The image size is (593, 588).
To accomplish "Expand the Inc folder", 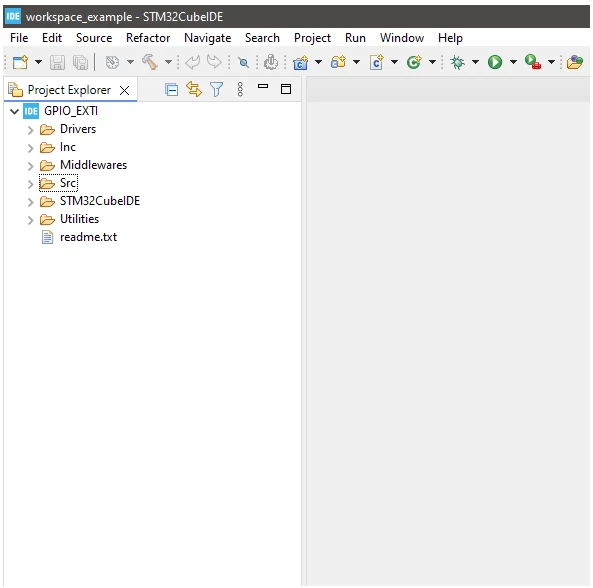I will coord(31,148).
